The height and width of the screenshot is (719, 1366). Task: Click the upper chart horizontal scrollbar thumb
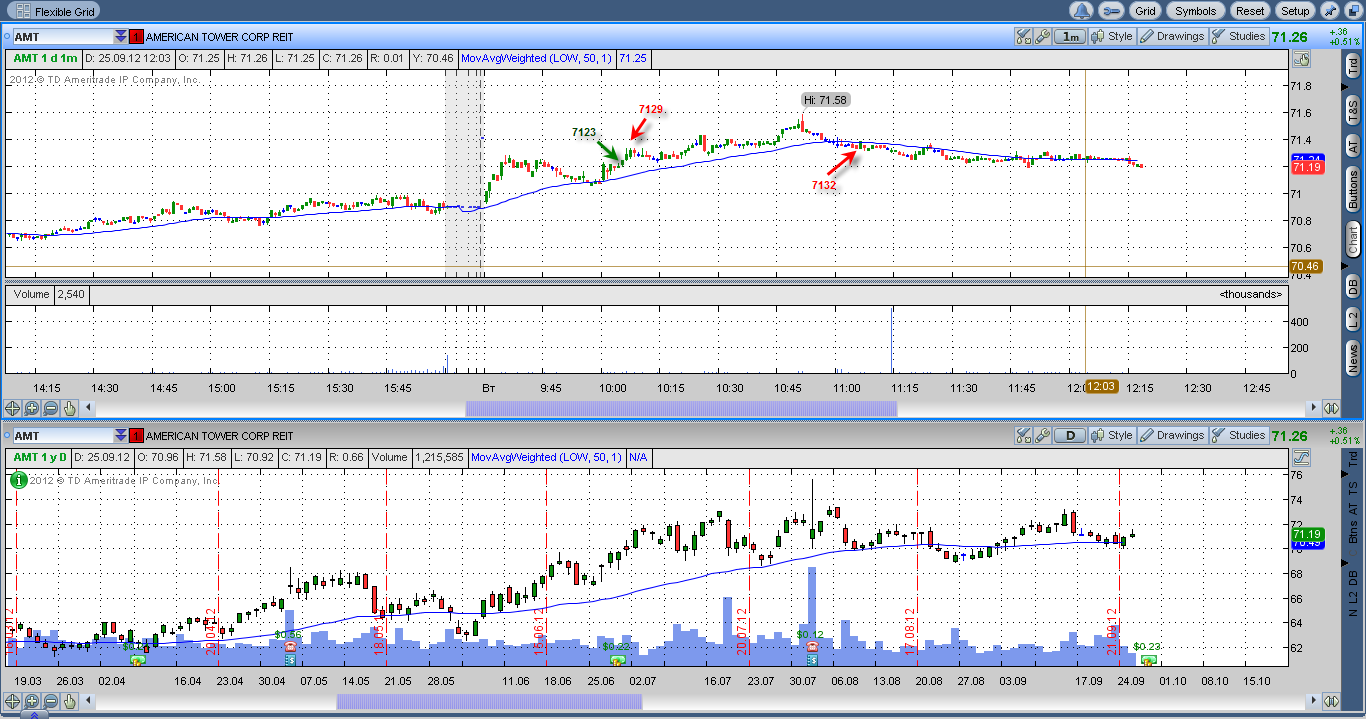[681, 408]
